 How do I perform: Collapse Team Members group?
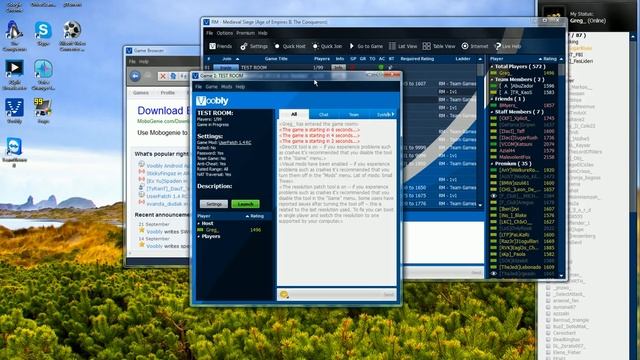492,80
